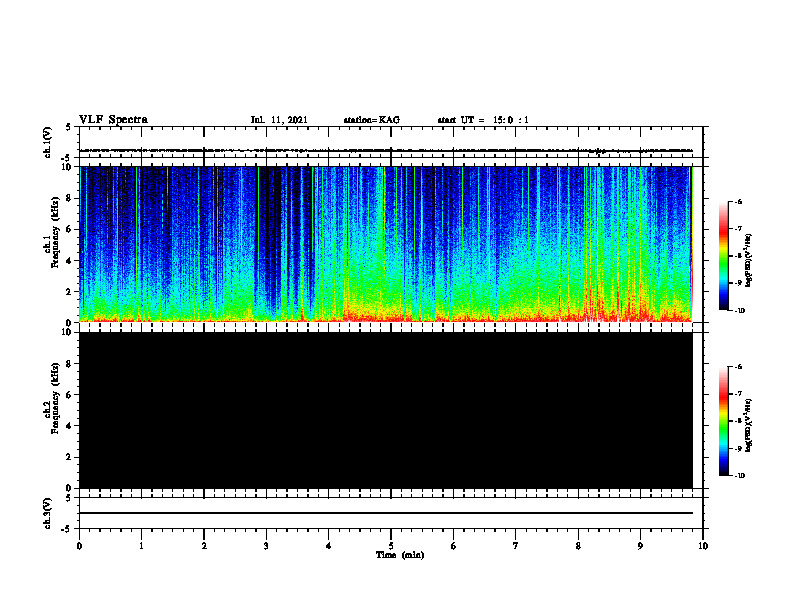
Task: Select the date text "Jul. 11, 2021"
Action: (279, 120)
